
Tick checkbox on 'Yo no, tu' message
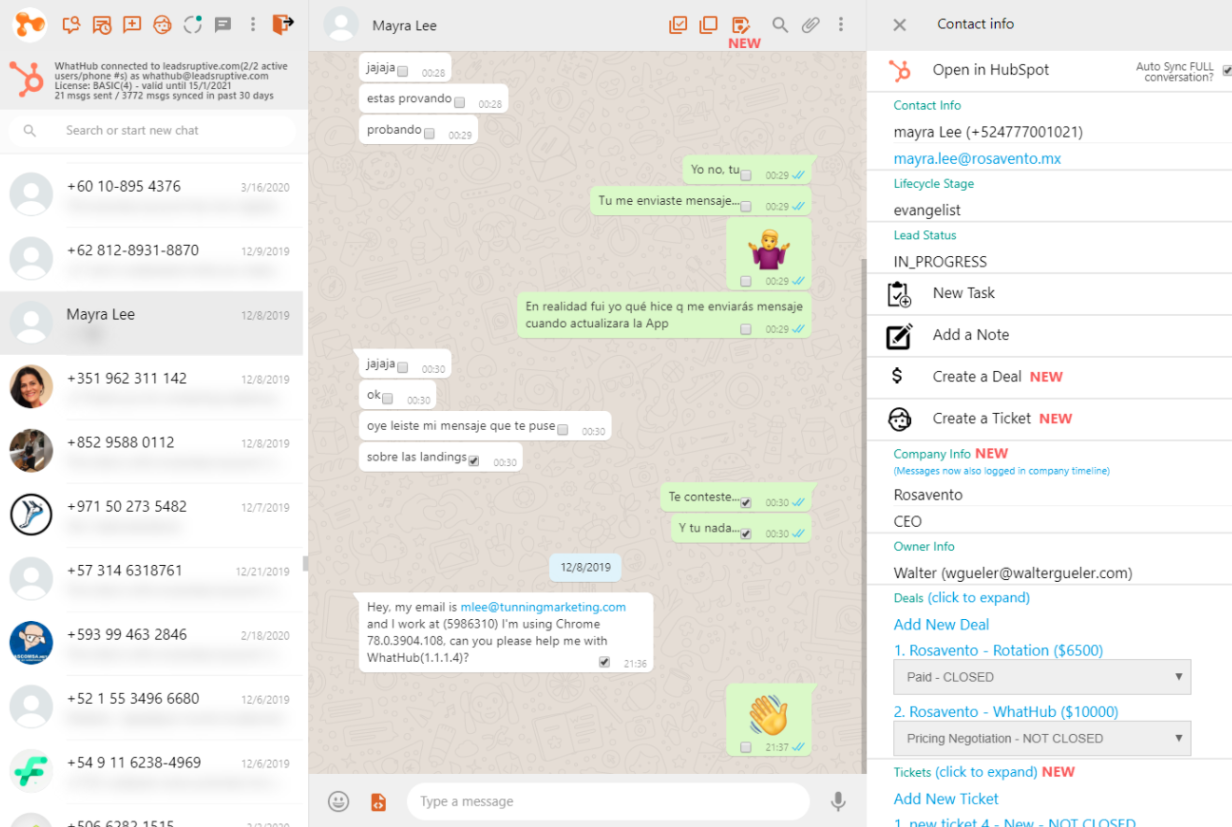[x=746, y=175]
